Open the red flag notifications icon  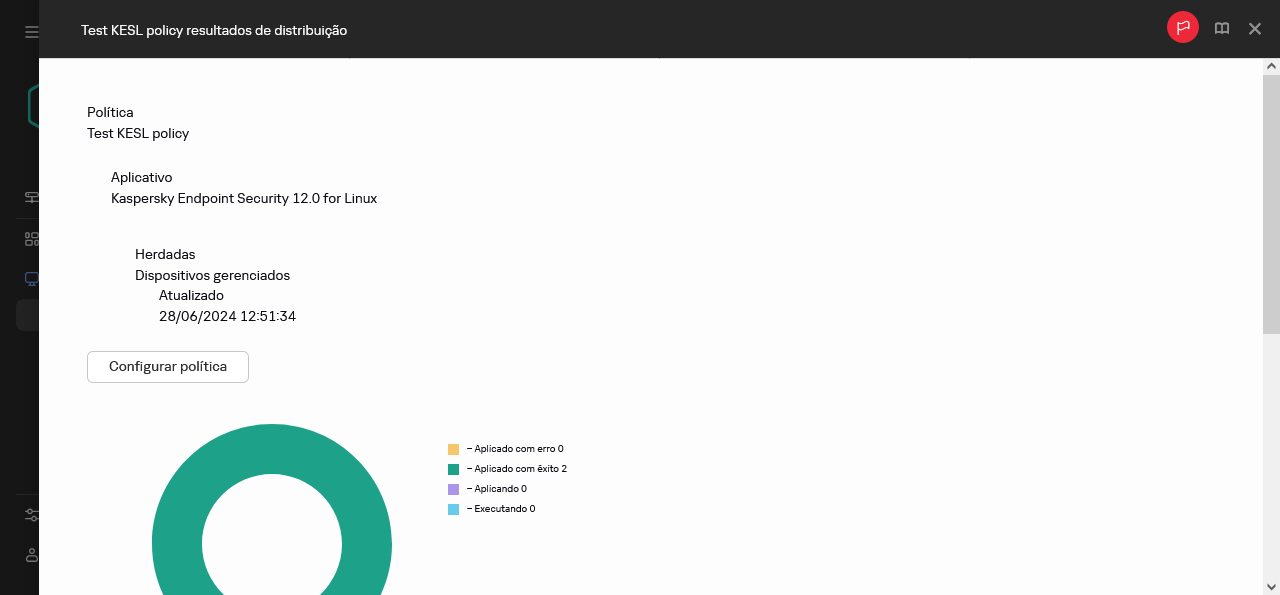point(1183,28)
